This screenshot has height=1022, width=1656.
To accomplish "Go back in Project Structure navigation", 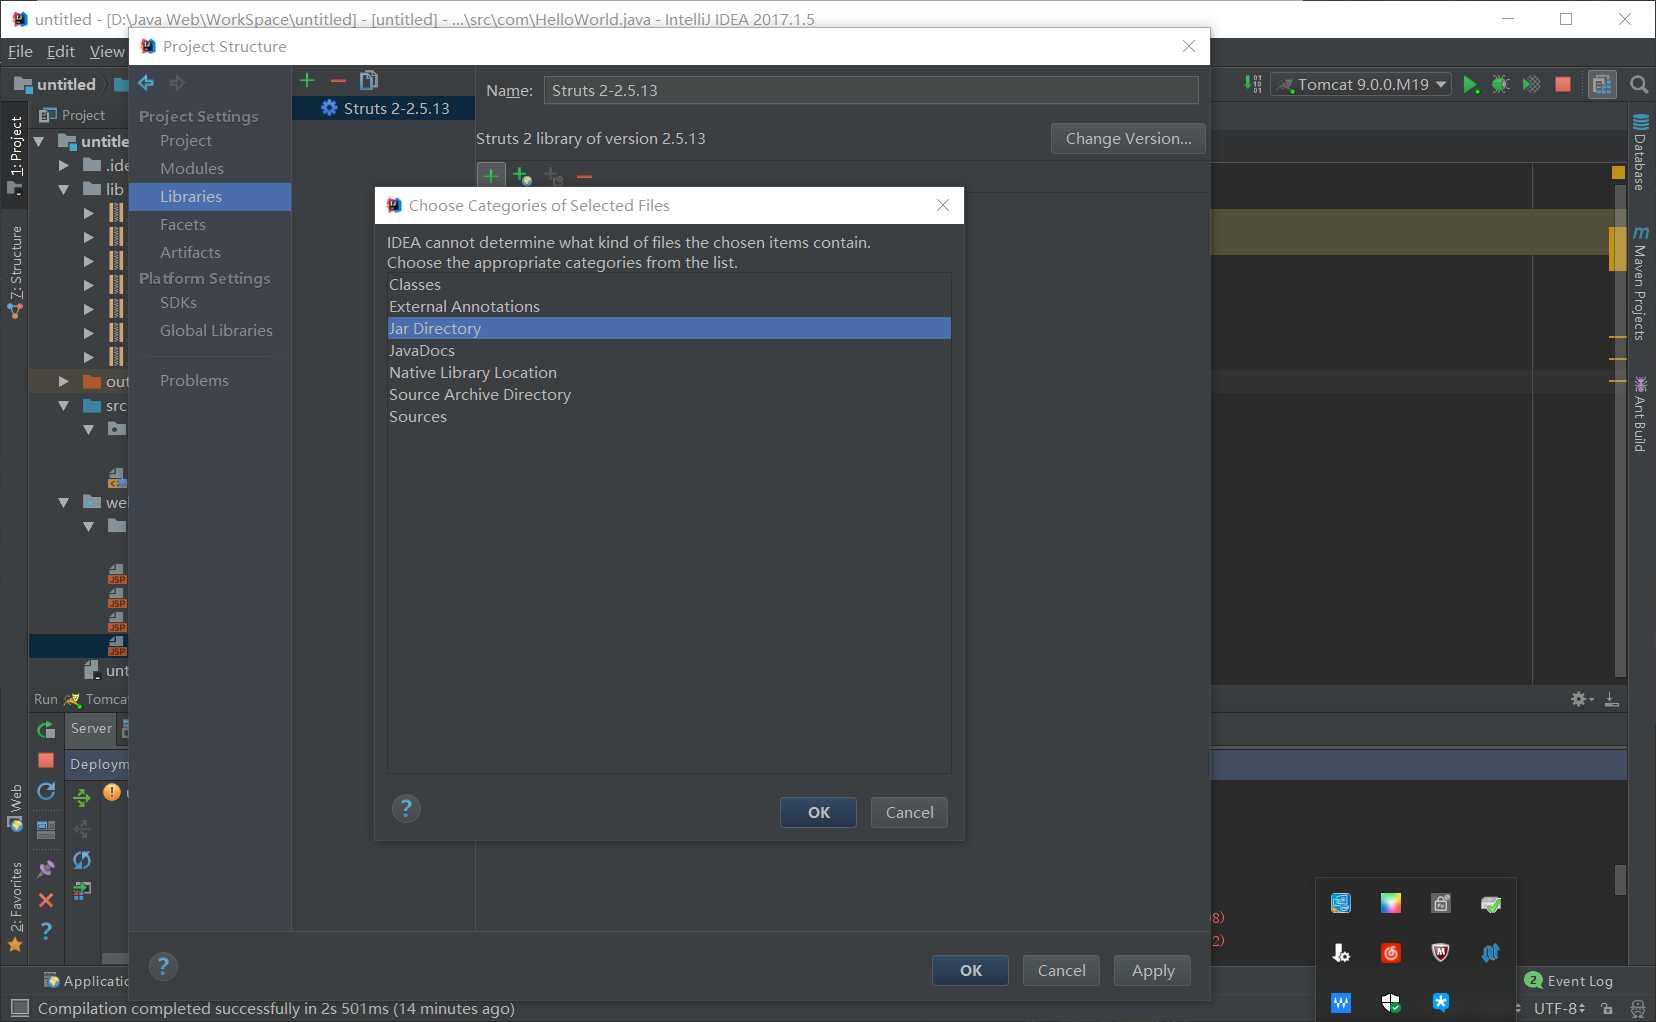I will tap(146, 83).
